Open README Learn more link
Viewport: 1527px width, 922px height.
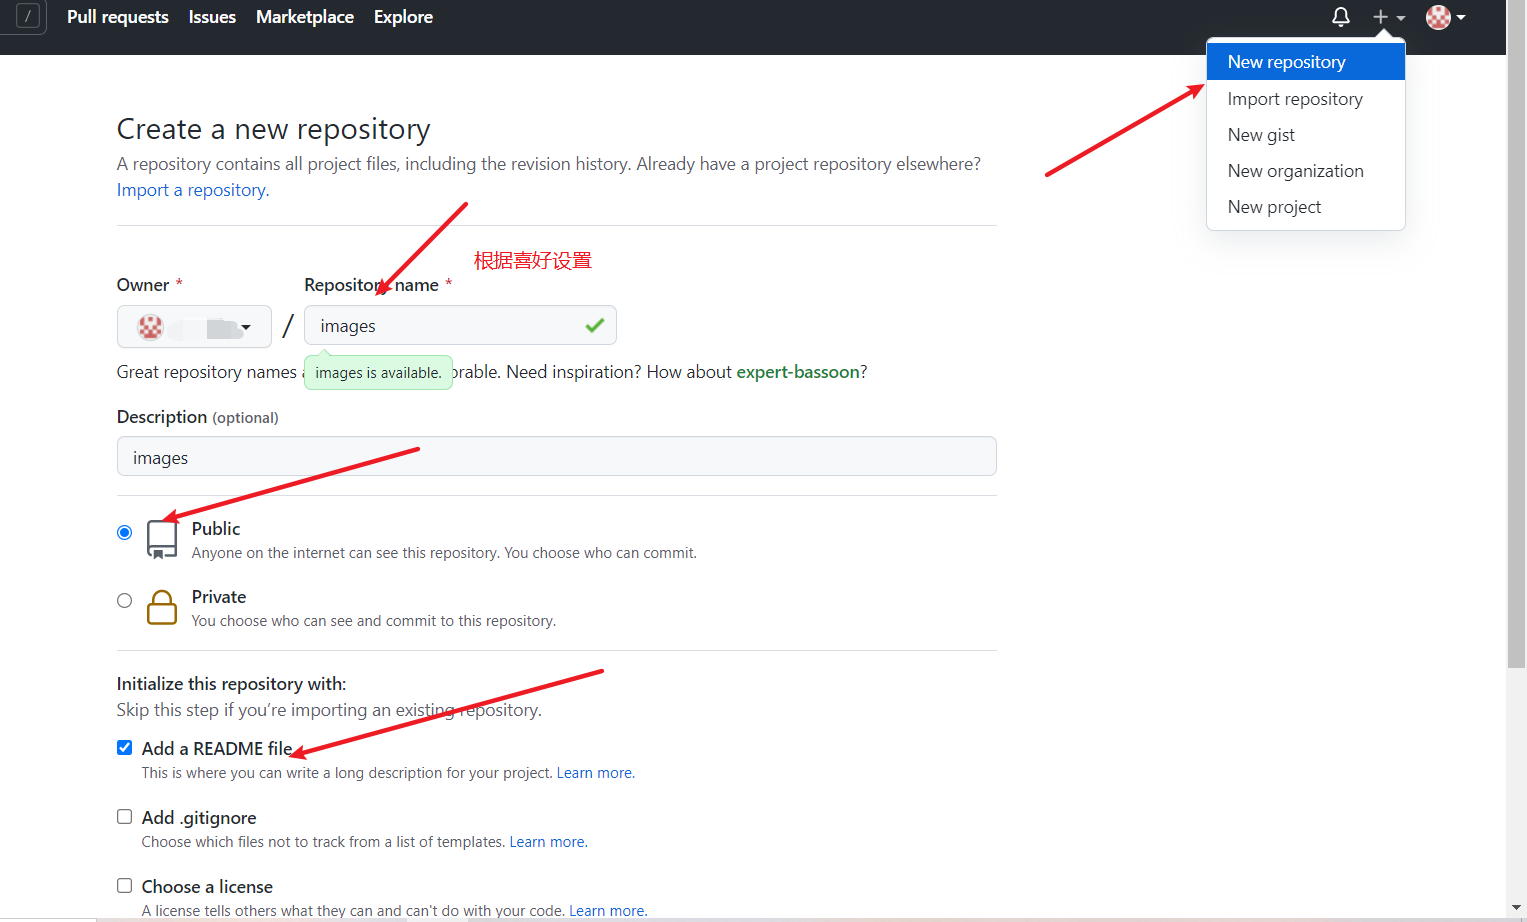595,773
